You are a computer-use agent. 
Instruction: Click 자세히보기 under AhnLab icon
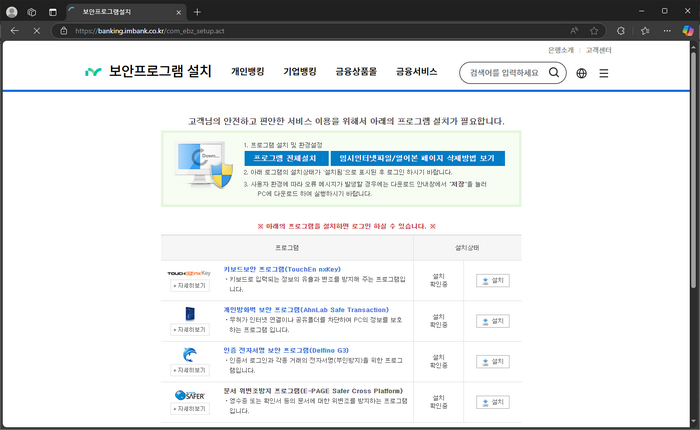(190, 330)
